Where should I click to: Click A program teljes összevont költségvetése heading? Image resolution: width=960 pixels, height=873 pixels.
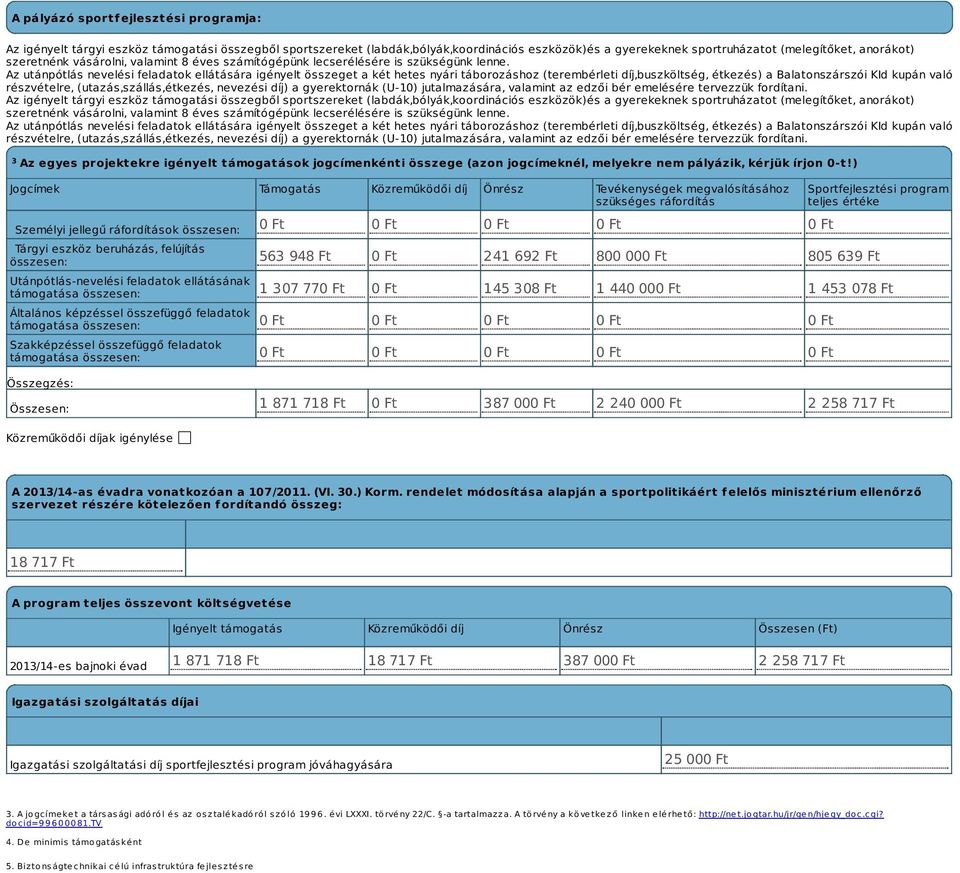pos(151,603)
